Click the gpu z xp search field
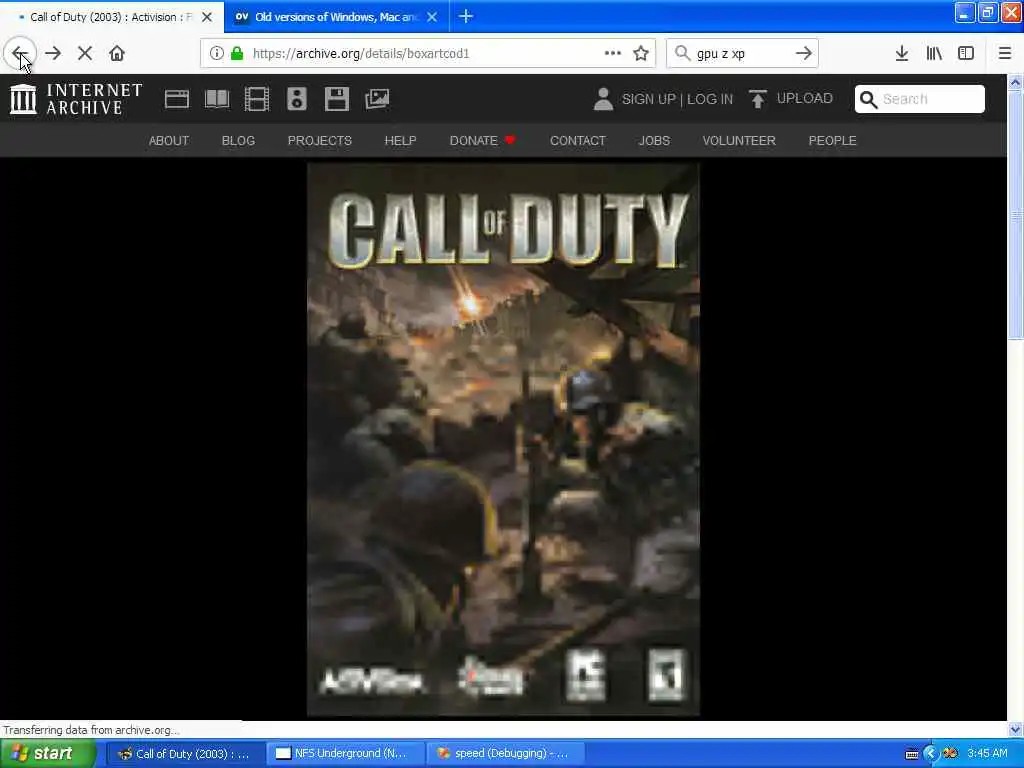 (741, 54)
